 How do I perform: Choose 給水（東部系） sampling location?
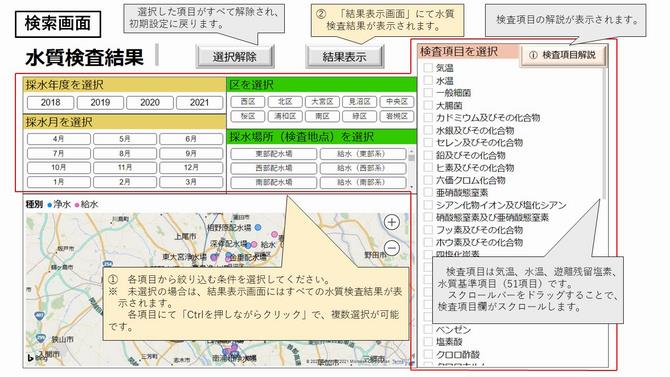tap(363, 154)
